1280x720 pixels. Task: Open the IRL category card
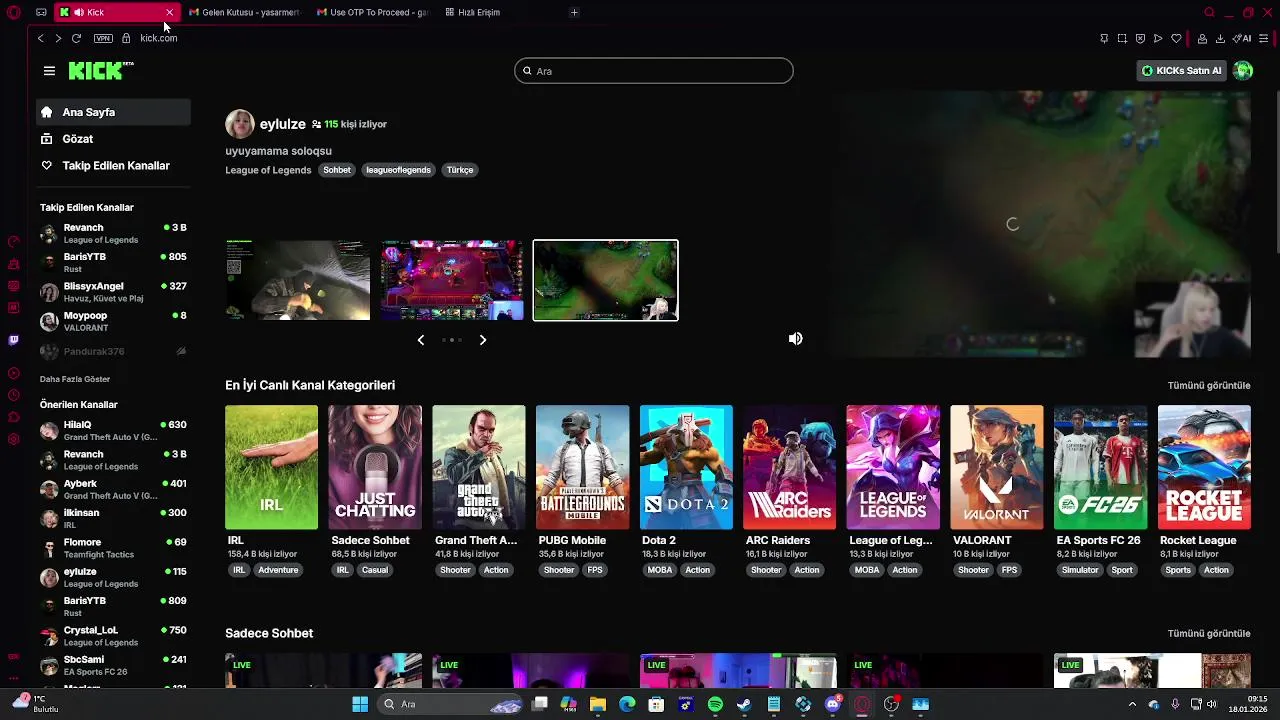click(271, 467)
